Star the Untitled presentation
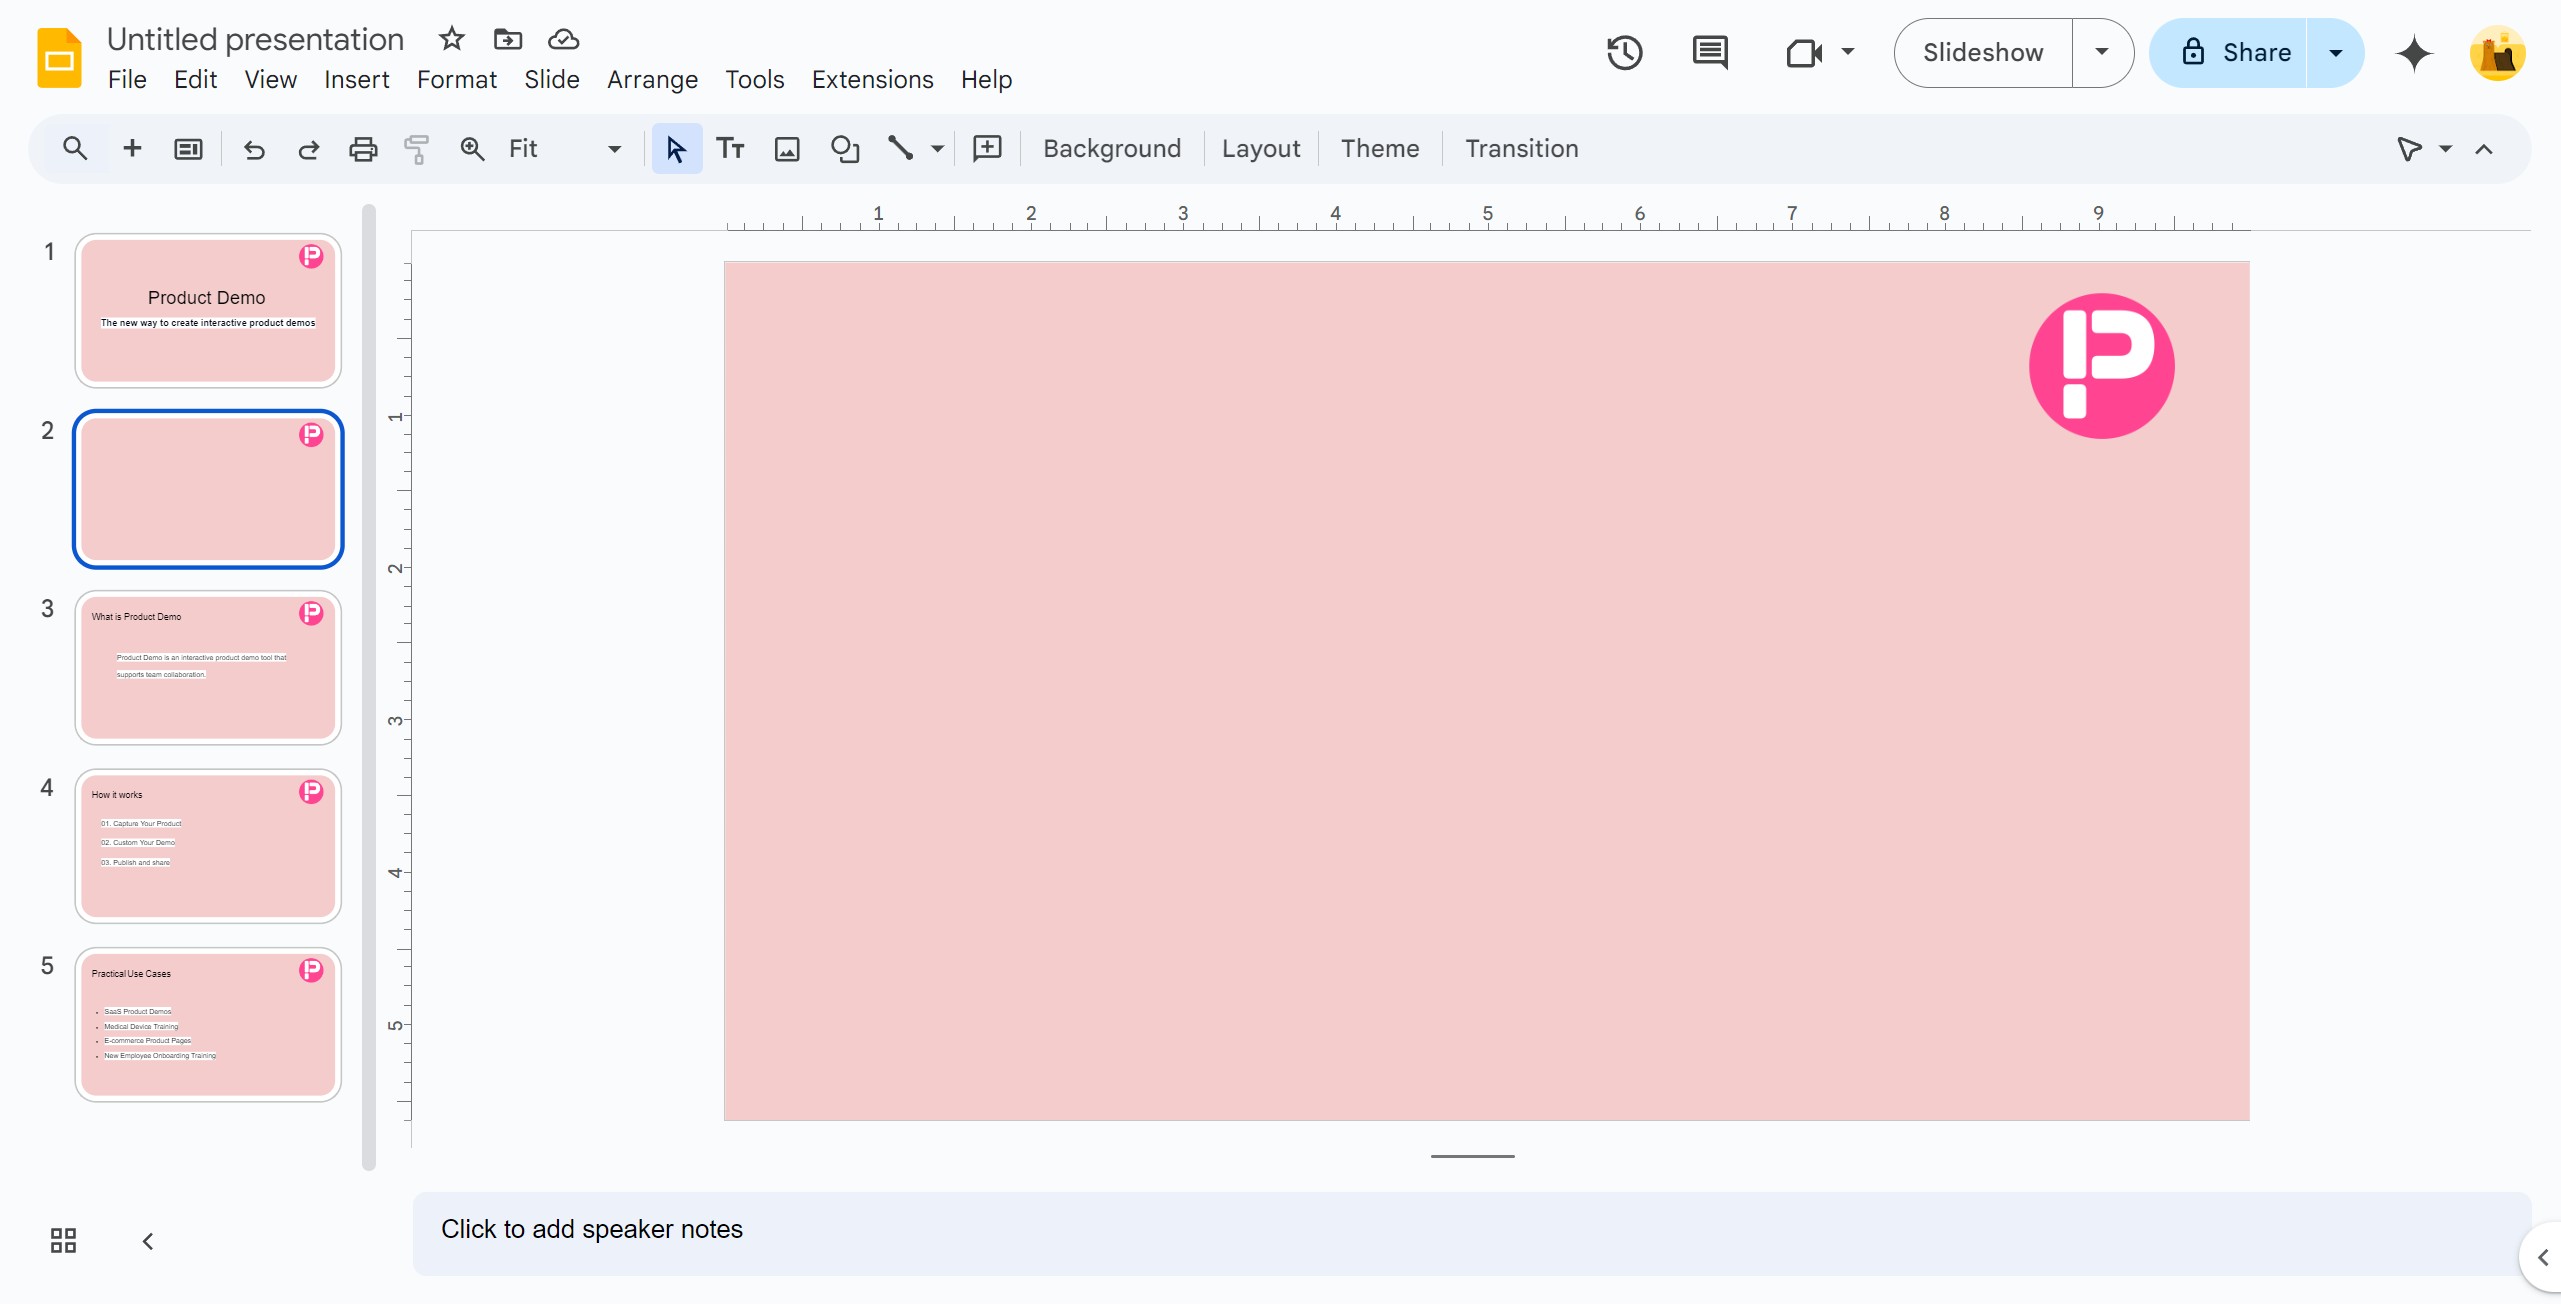This screenshot has height=1306, width=2561. coord(451,39)
